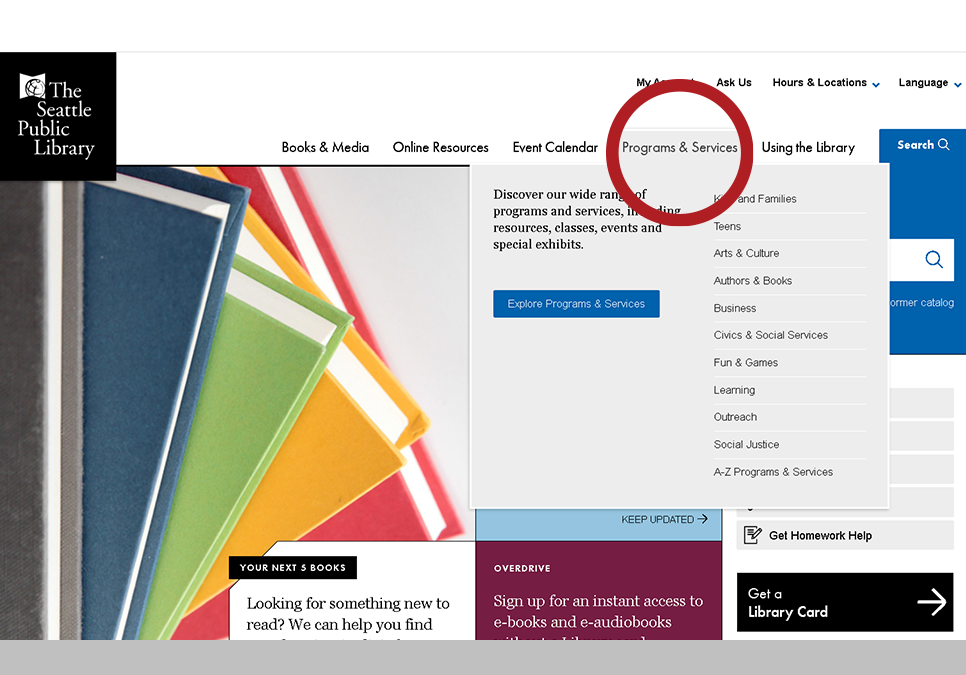Select Teens from the Programs submenu
The width and height of the screenshot is (966, 675).
(x=727, y=226)
